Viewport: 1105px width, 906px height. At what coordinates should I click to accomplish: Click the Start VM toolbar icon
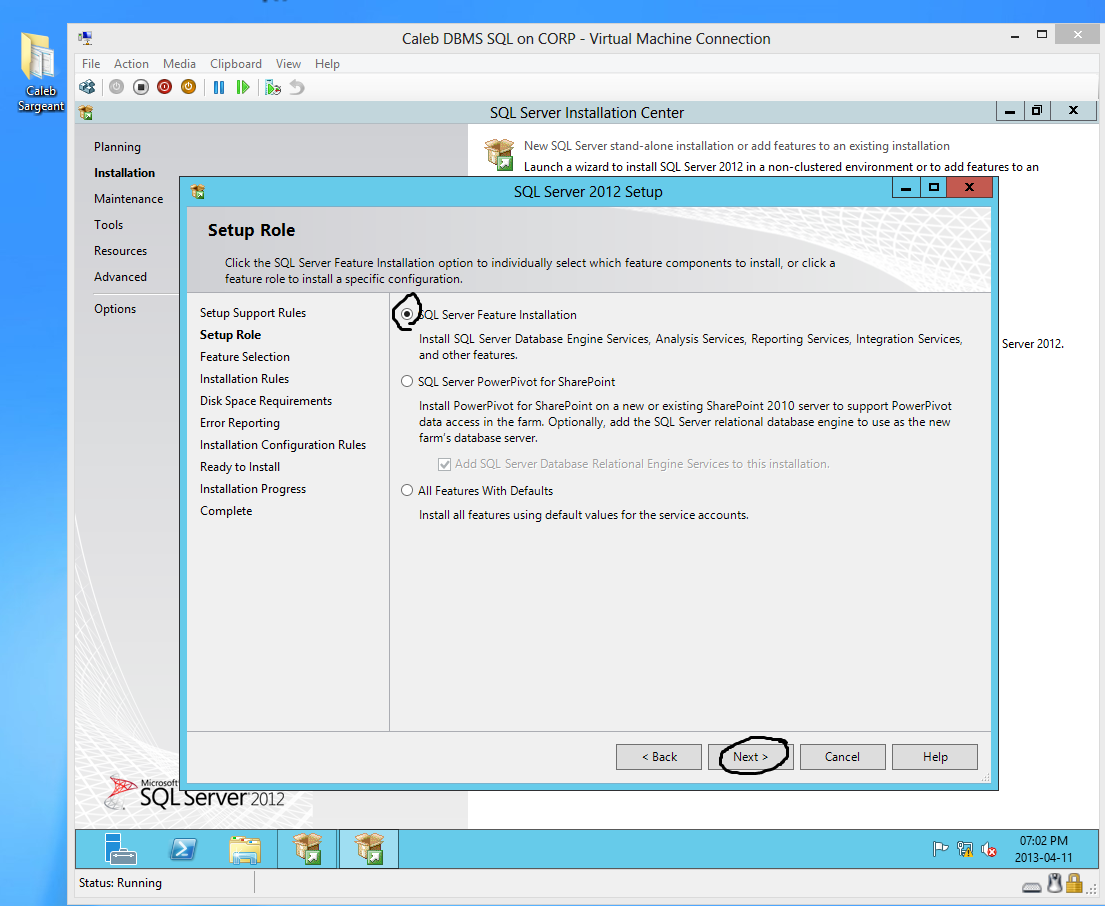point(117,87)
